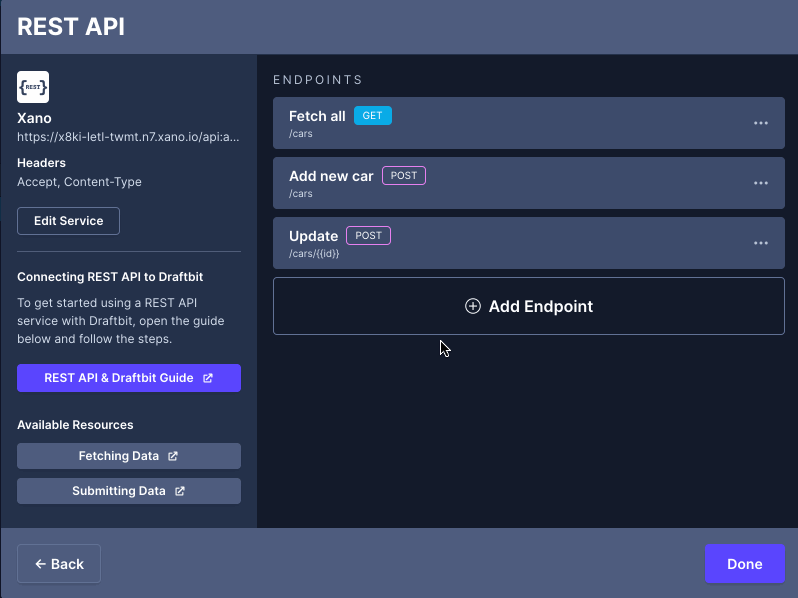
Task: Click the Accept, Content-Type headers text
Action: (x=79, y=182)
